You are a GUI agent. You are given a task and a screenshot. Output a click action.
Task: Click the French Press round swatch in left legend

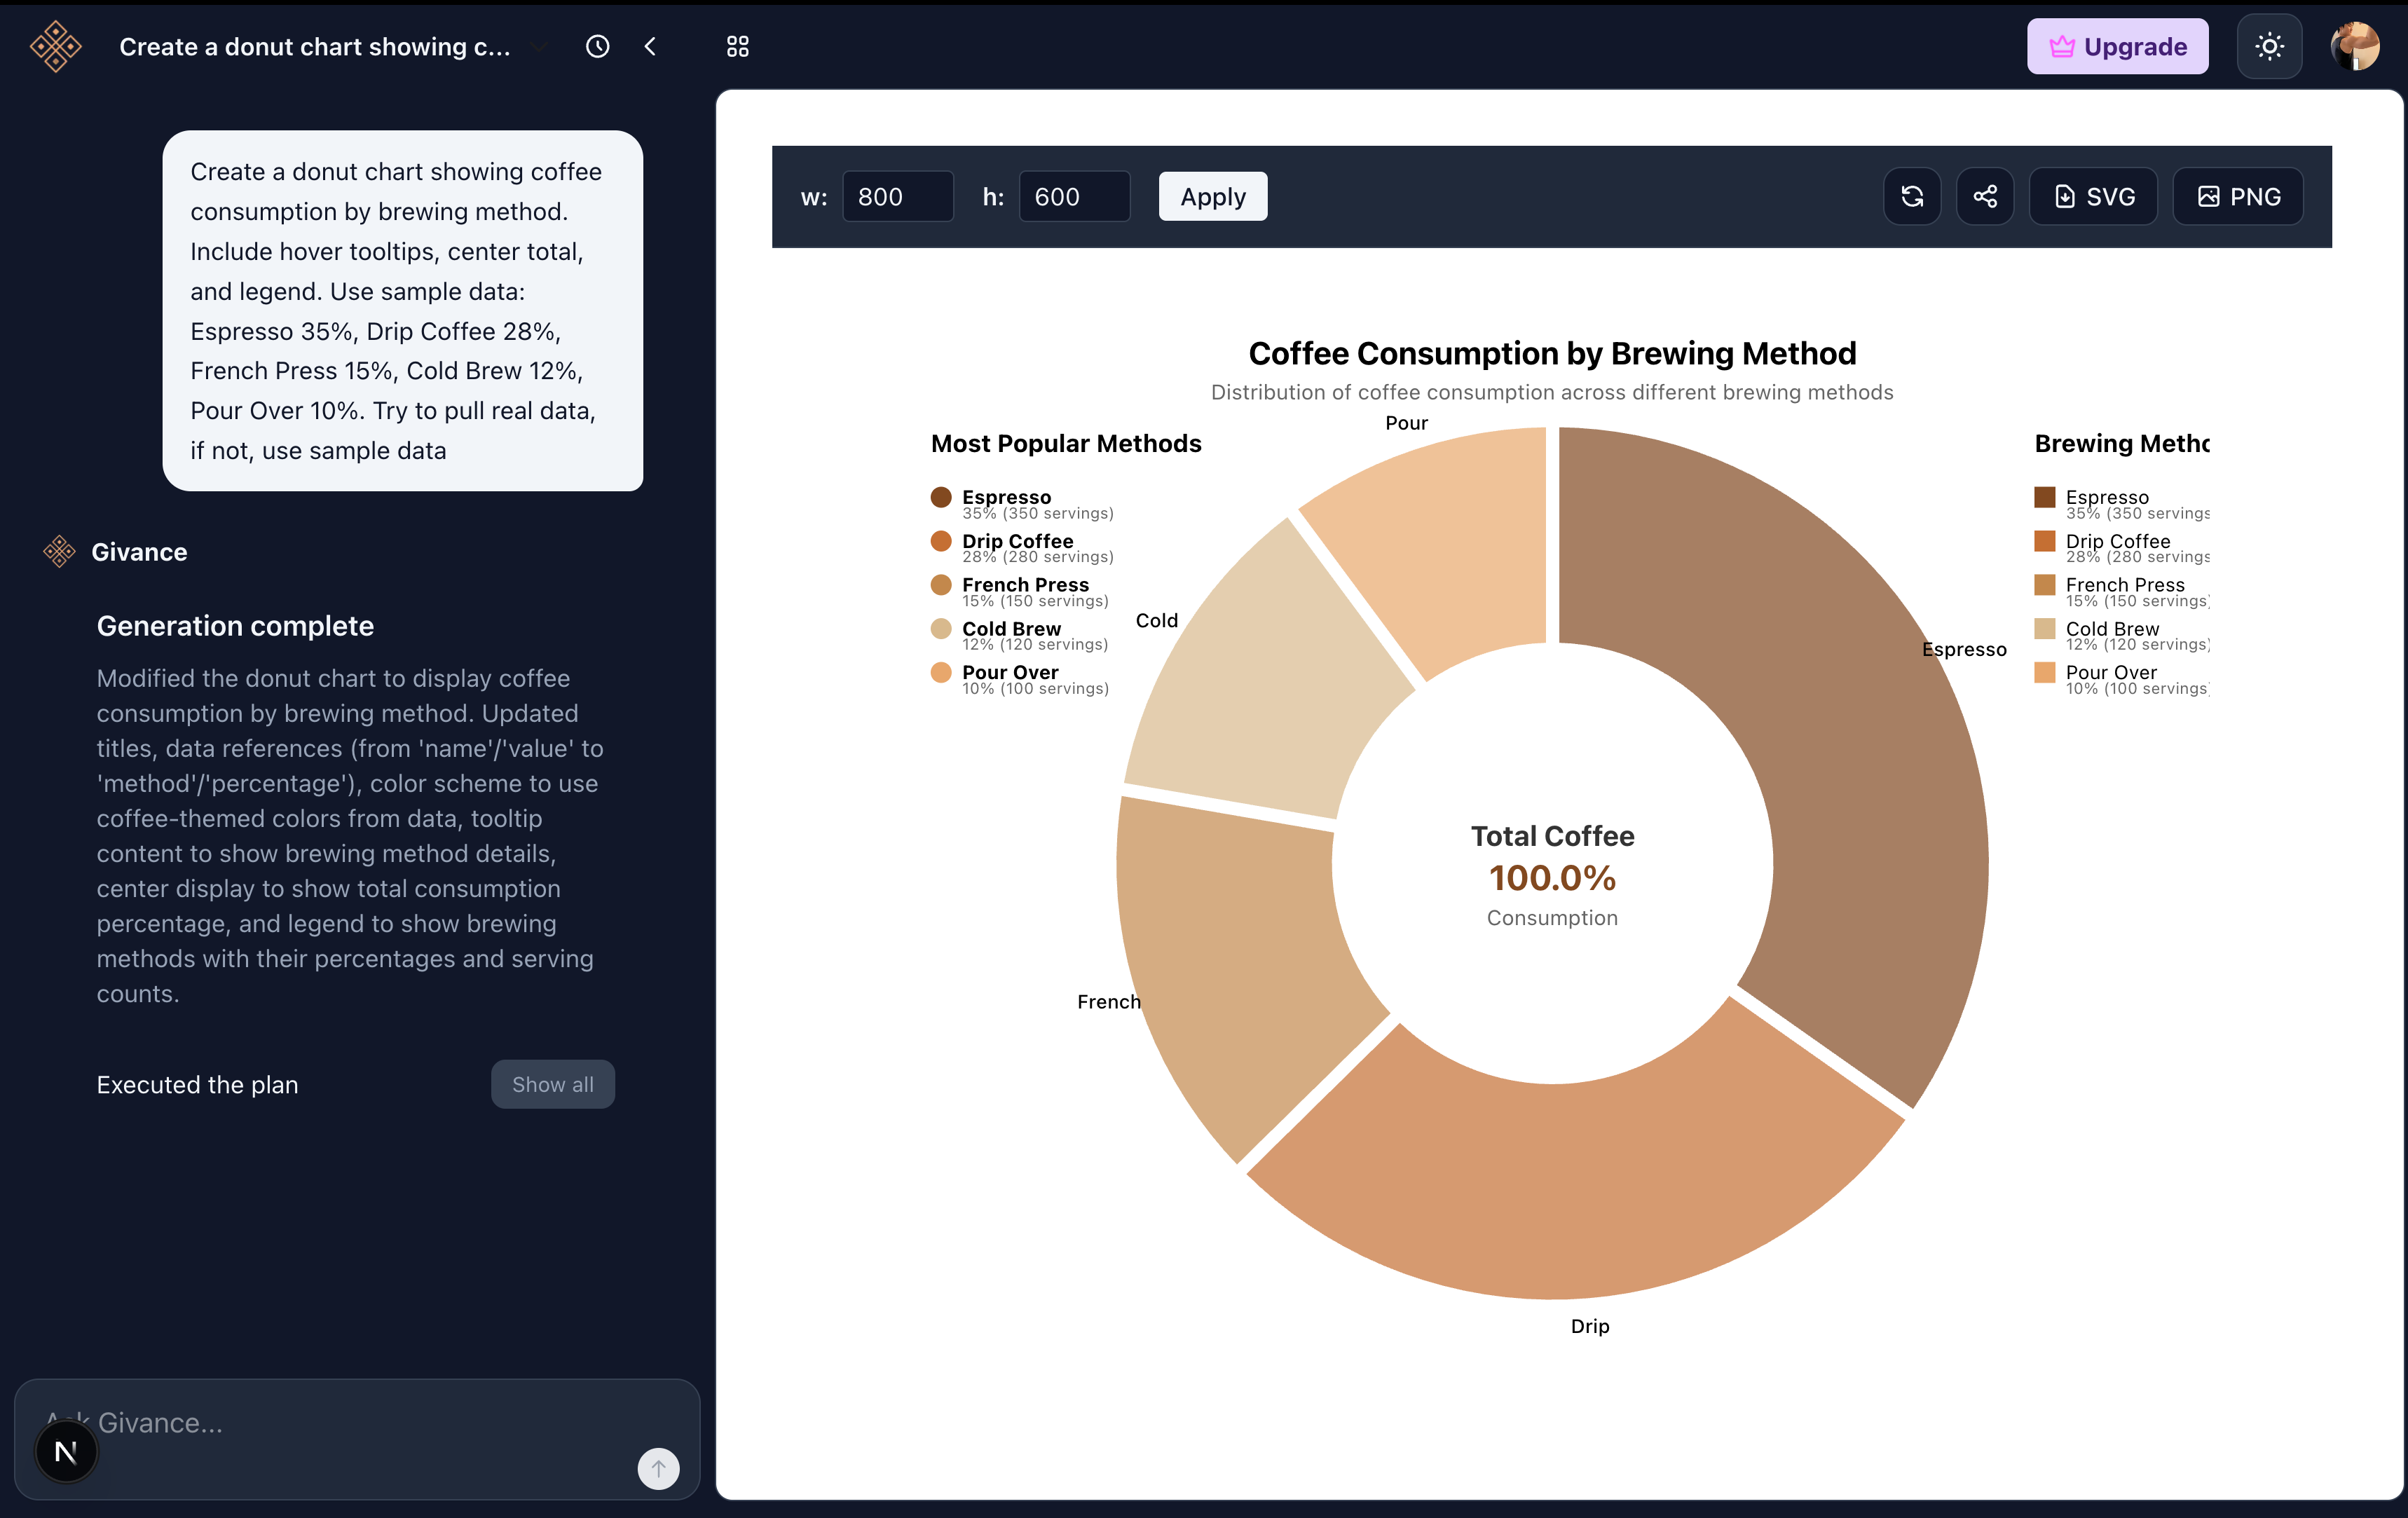pyautogui.click(x=941, y=585)
